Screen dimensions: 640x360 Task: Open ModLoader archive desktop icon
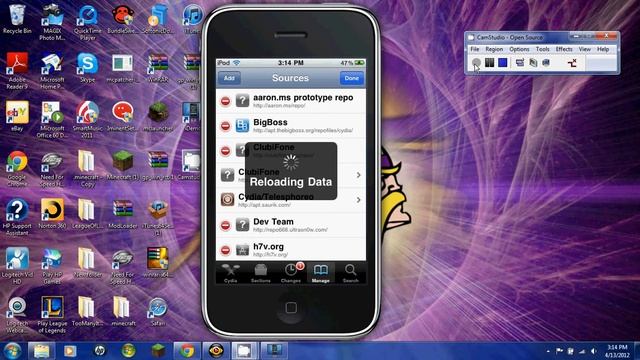(122, 213)
